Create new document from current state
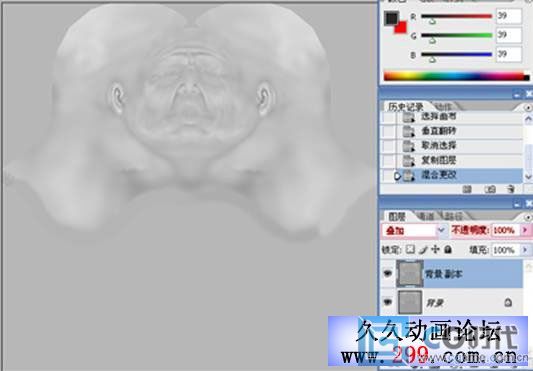Screen dimensions: 533x371 (467, 189)
